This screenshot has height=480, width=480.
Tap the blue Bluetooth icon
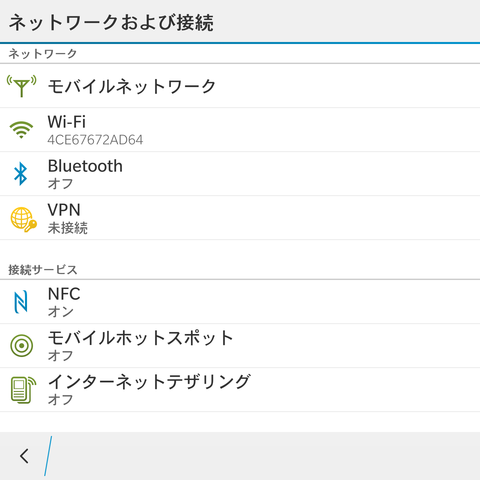pyautogui.click(x=21, y=174)
